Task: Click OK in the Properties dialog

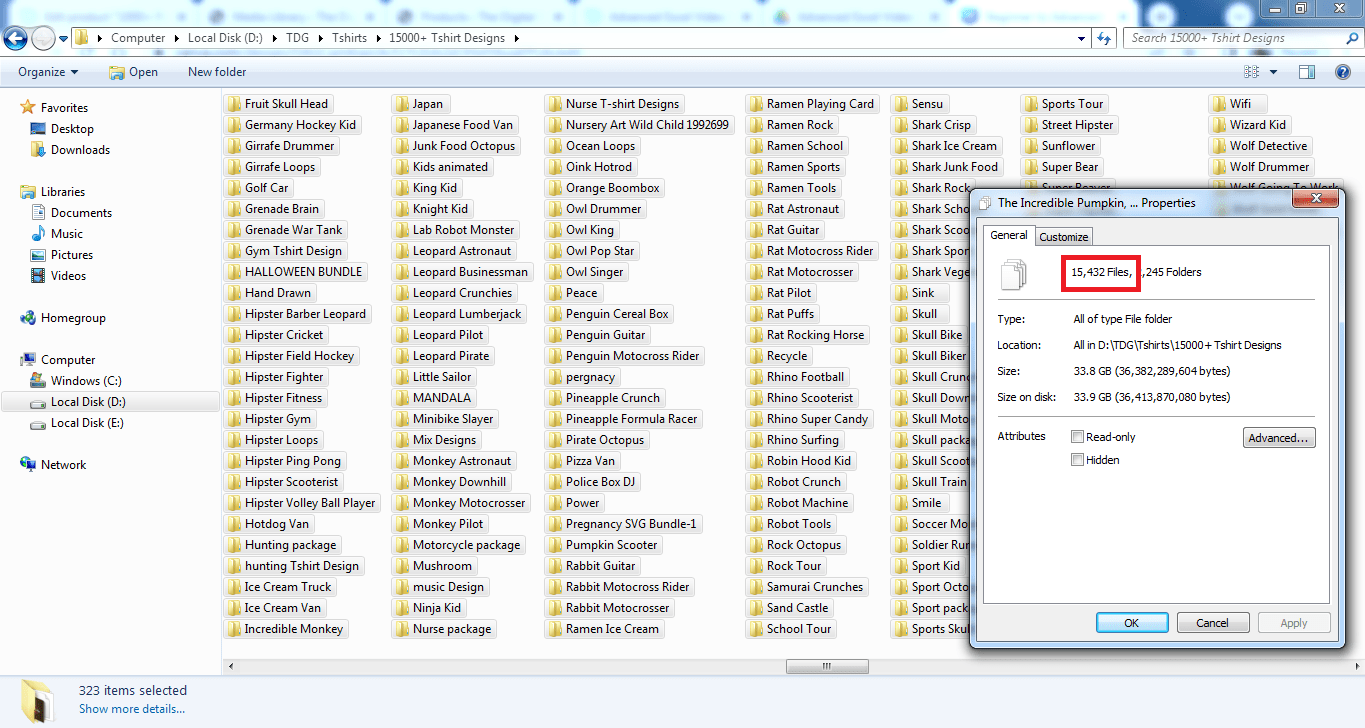Action: 1132,623
